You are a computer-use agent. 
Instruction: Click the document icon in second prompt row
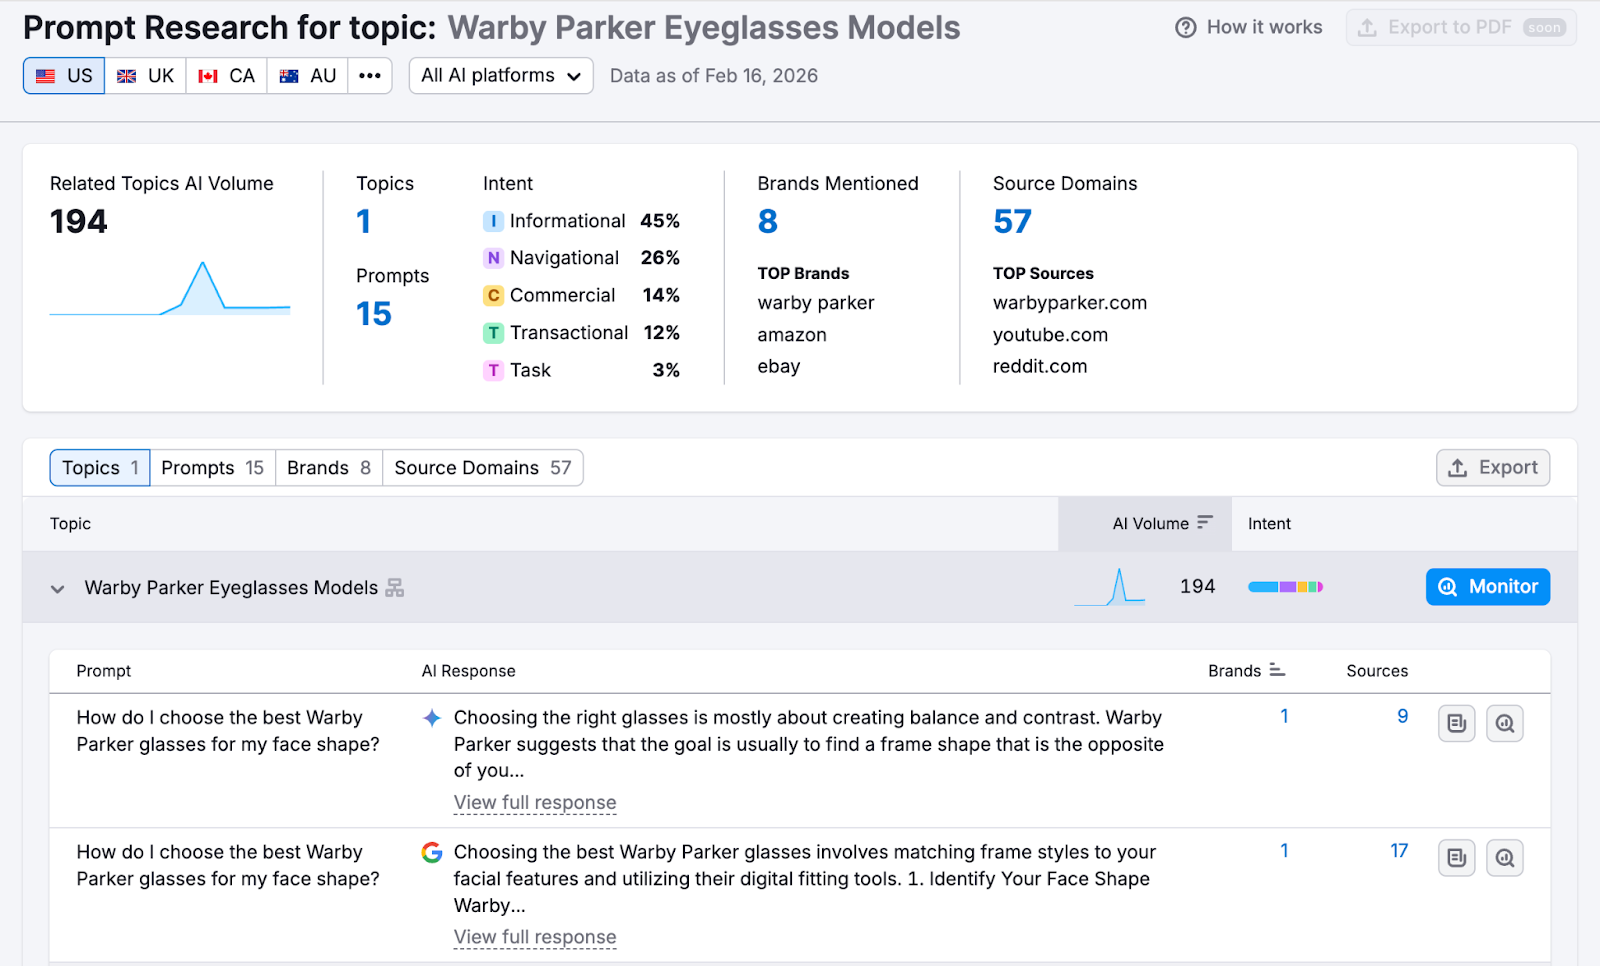[1456, 858]
